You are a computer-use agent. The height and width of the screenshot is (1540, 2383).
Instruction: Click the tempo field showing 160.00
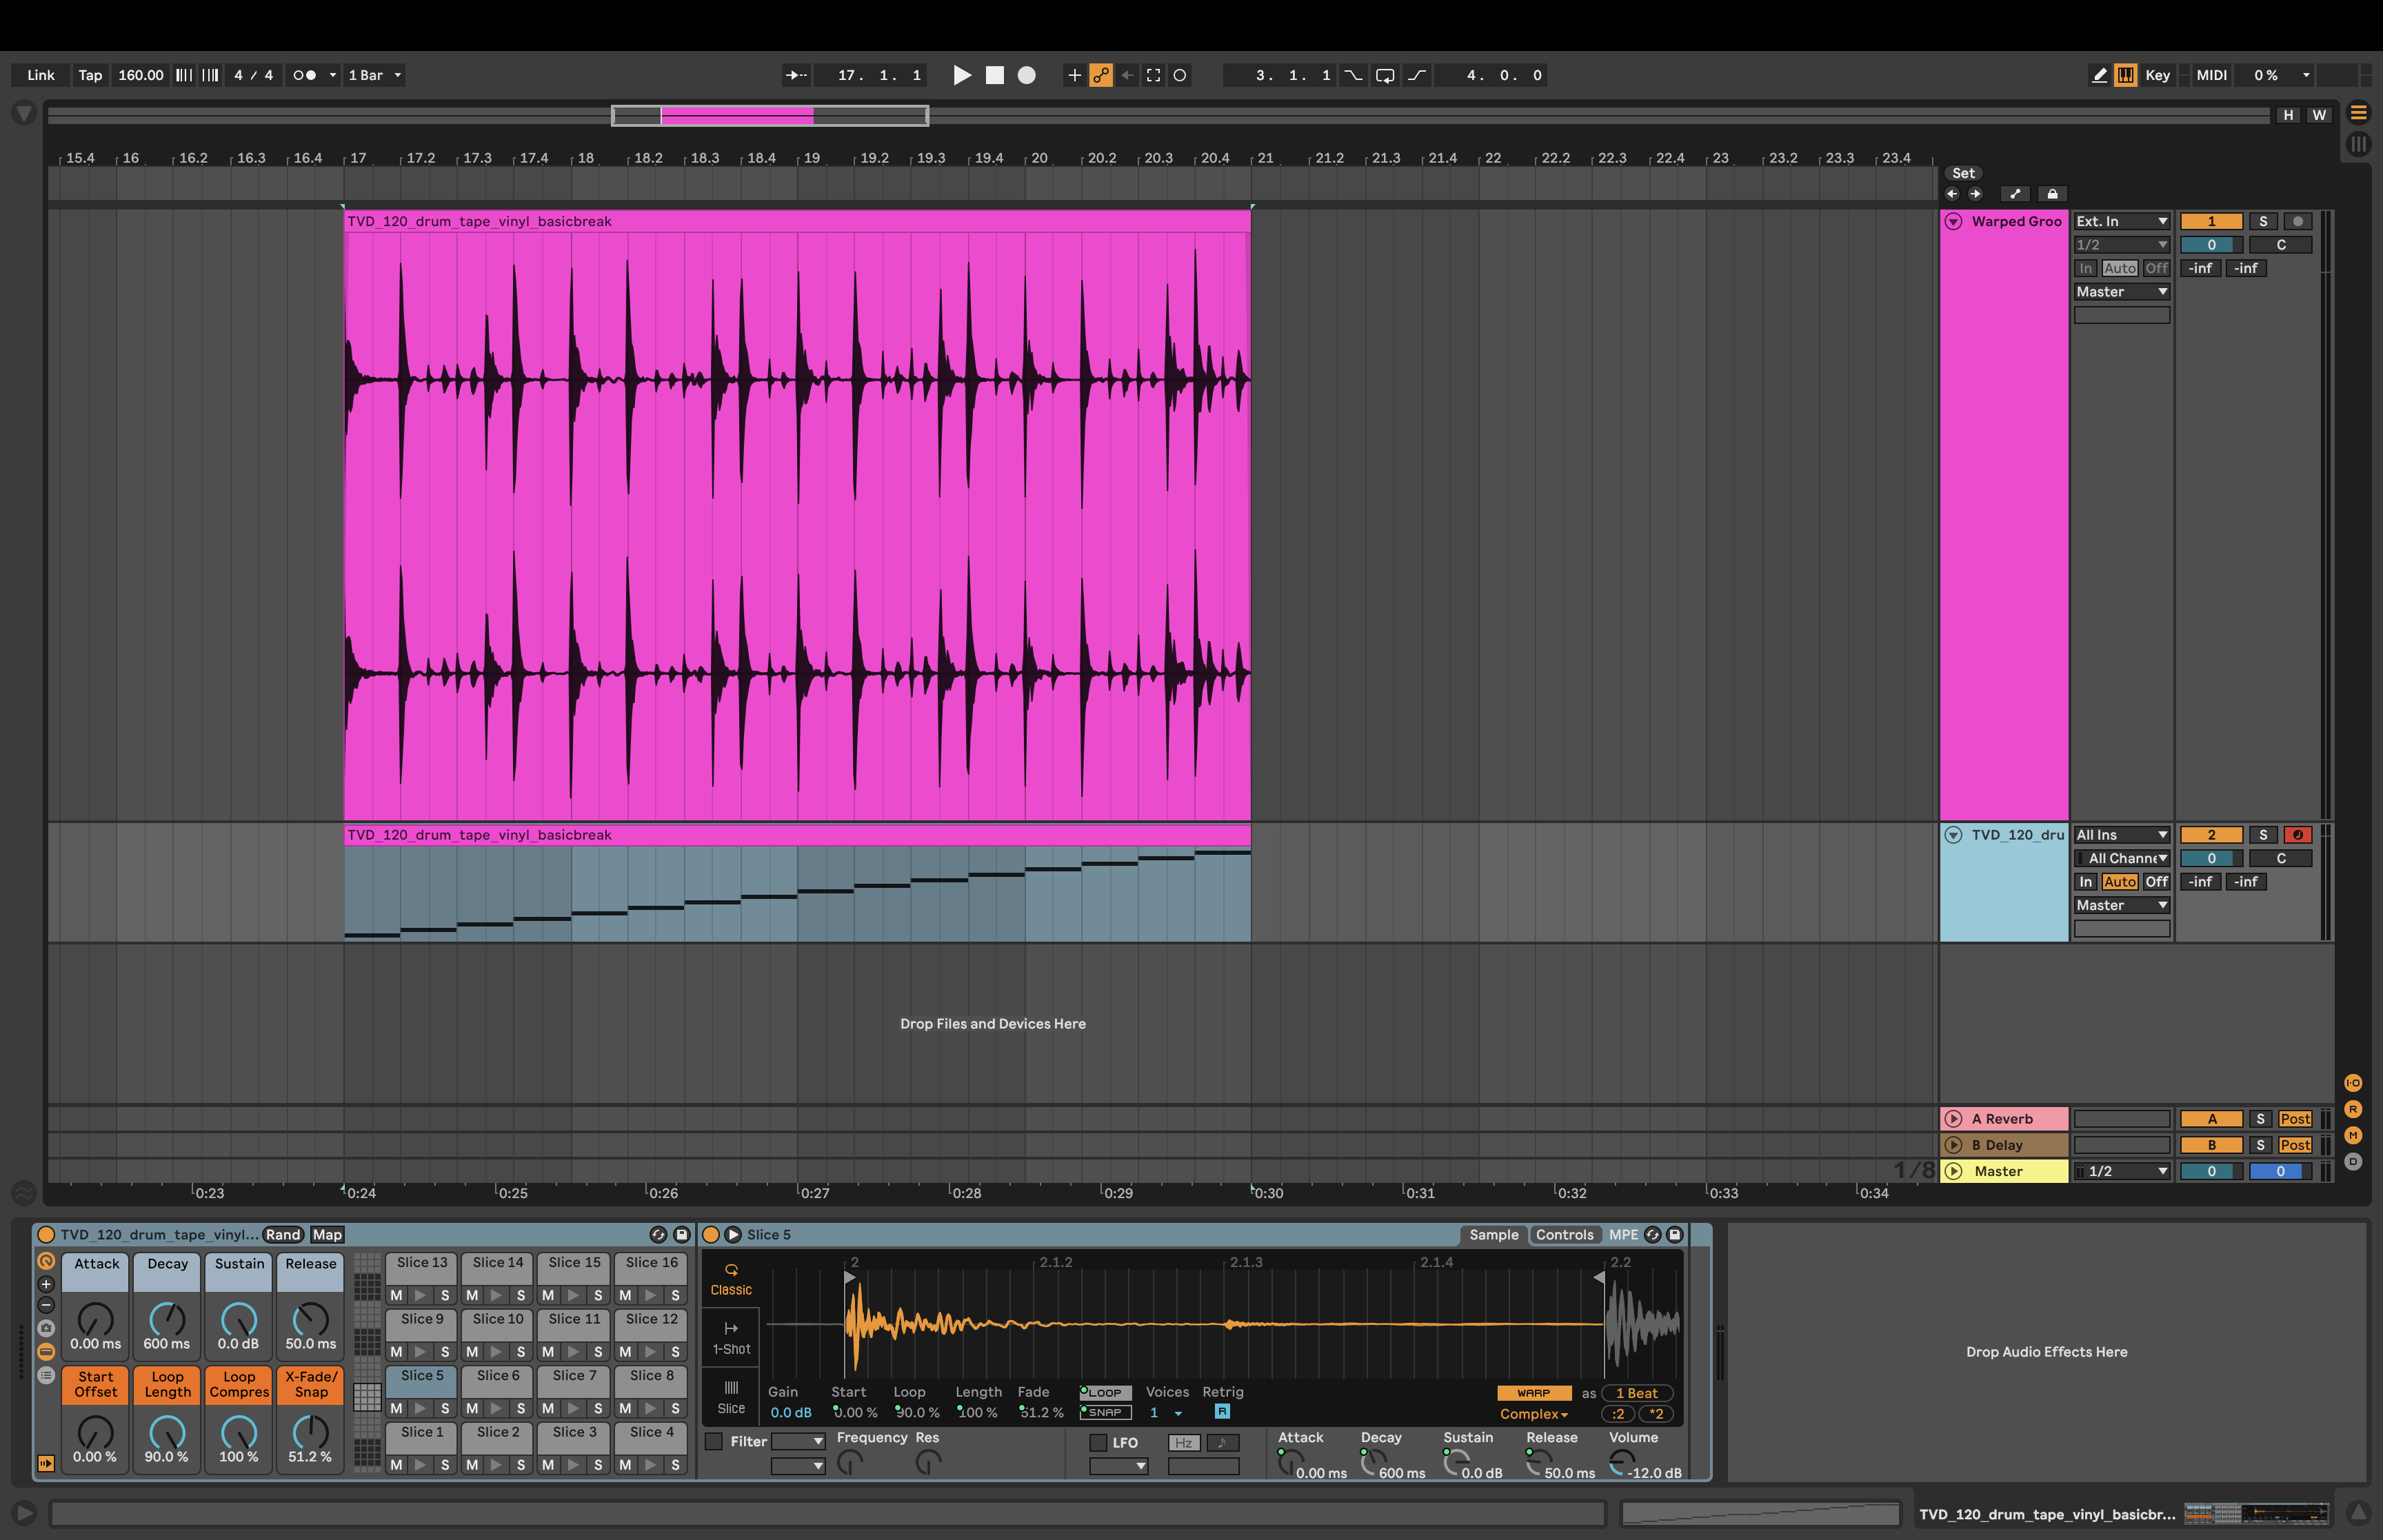pos(140,75)
